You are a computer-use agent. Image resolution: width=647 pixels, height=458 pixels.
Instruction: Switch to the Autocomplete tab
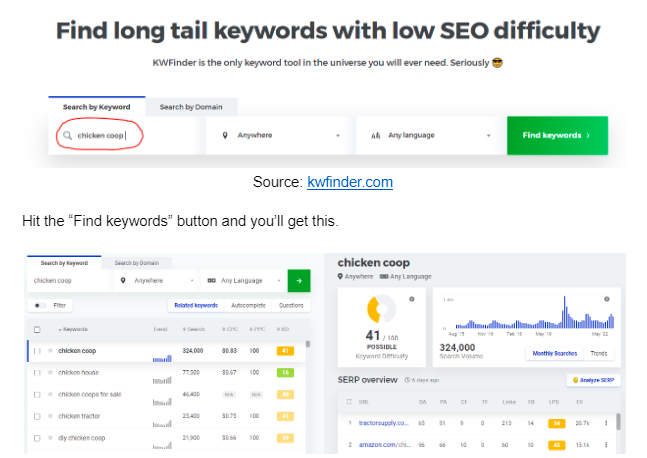tap(248, 305)
